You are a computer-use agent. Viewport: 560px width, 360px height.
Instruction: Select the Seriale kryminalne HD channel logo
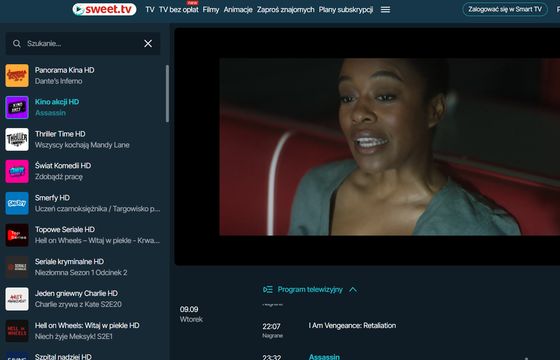[17, 267]
